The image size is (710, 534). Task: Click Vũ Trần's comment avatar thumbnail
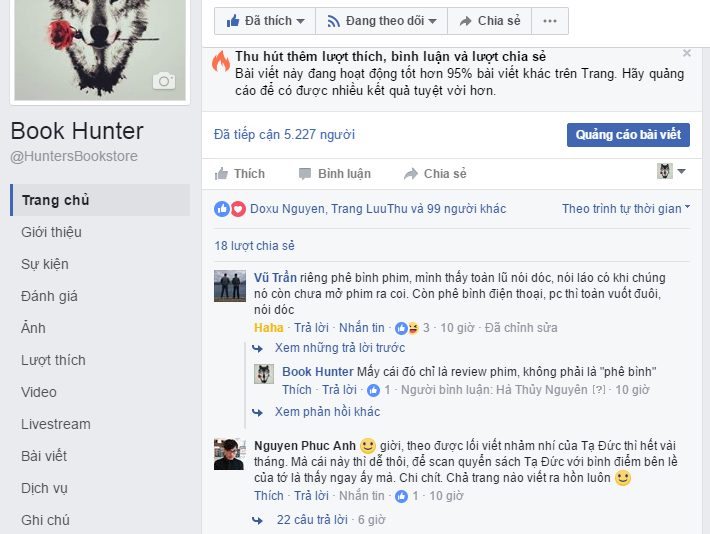click(230, 286)
